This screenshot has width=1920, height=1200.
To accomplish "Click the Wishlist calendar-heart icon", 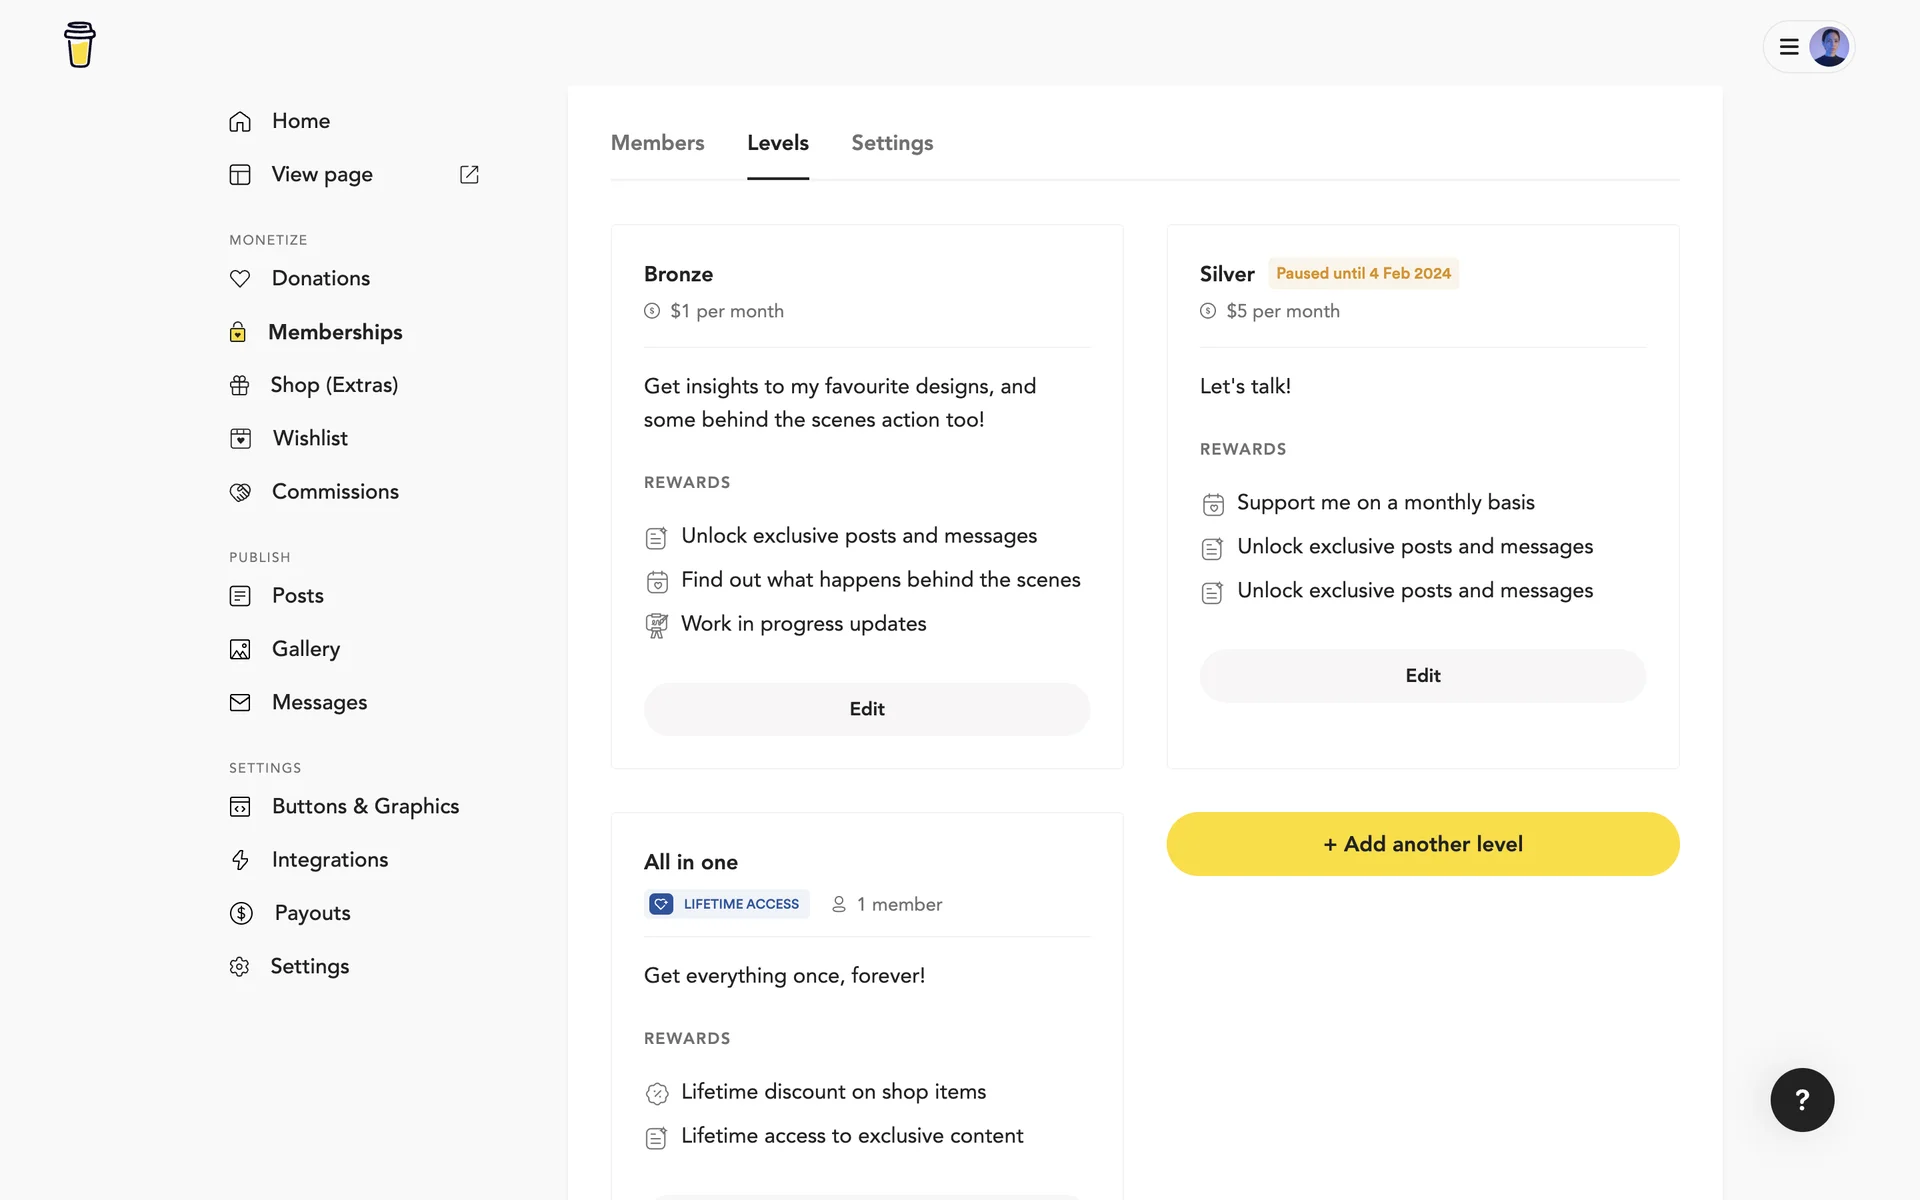I will pyautogui.click(x=240, y=438).
